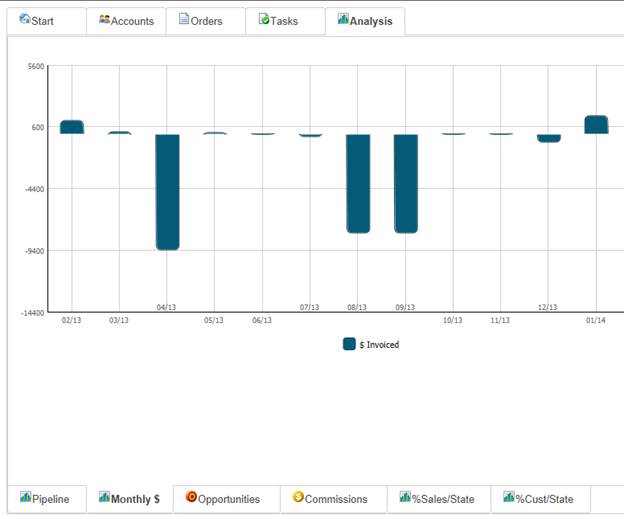Select the 04/13 bar in chart
The width and height of the screenshot is (624, 519).
tap(167, 192)
